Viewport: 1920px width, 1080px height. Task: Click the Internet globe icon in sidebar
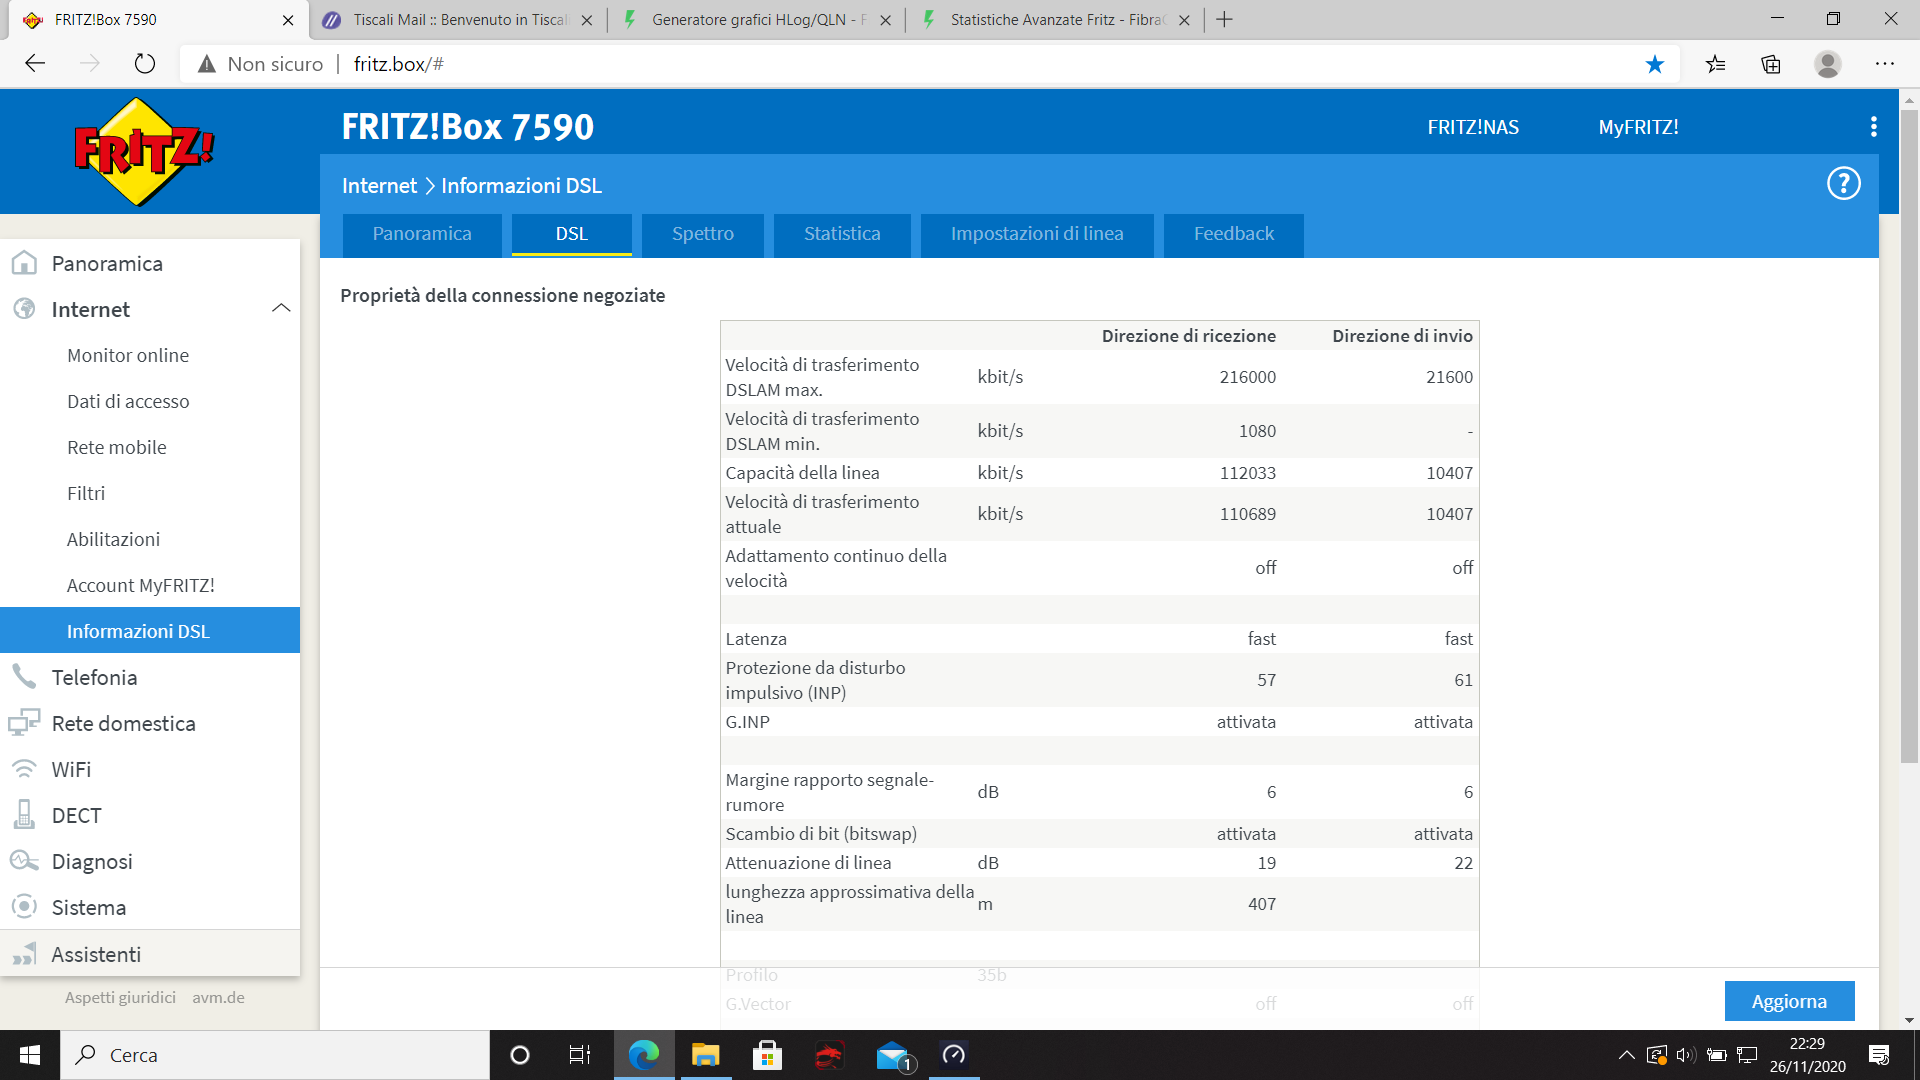[24, 309]
